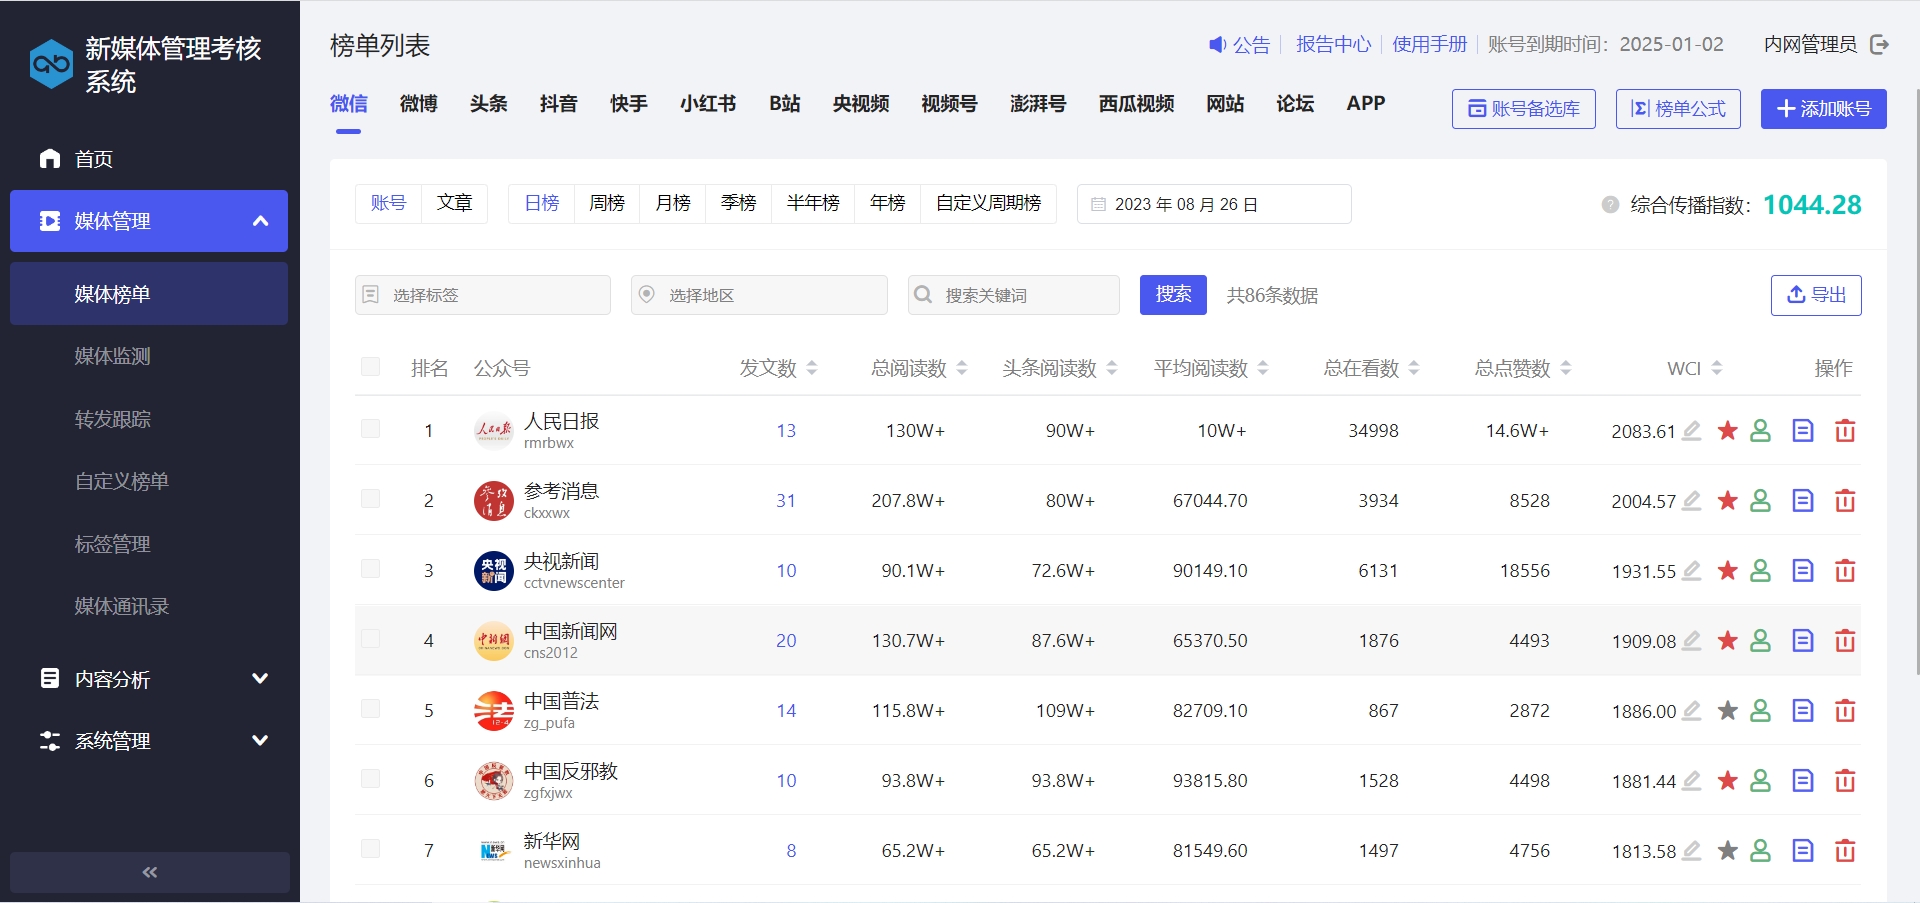Screen dimensions: 1920x903
Task: Toggle the star icon for 参考消息
Action: coord(1727,501)
